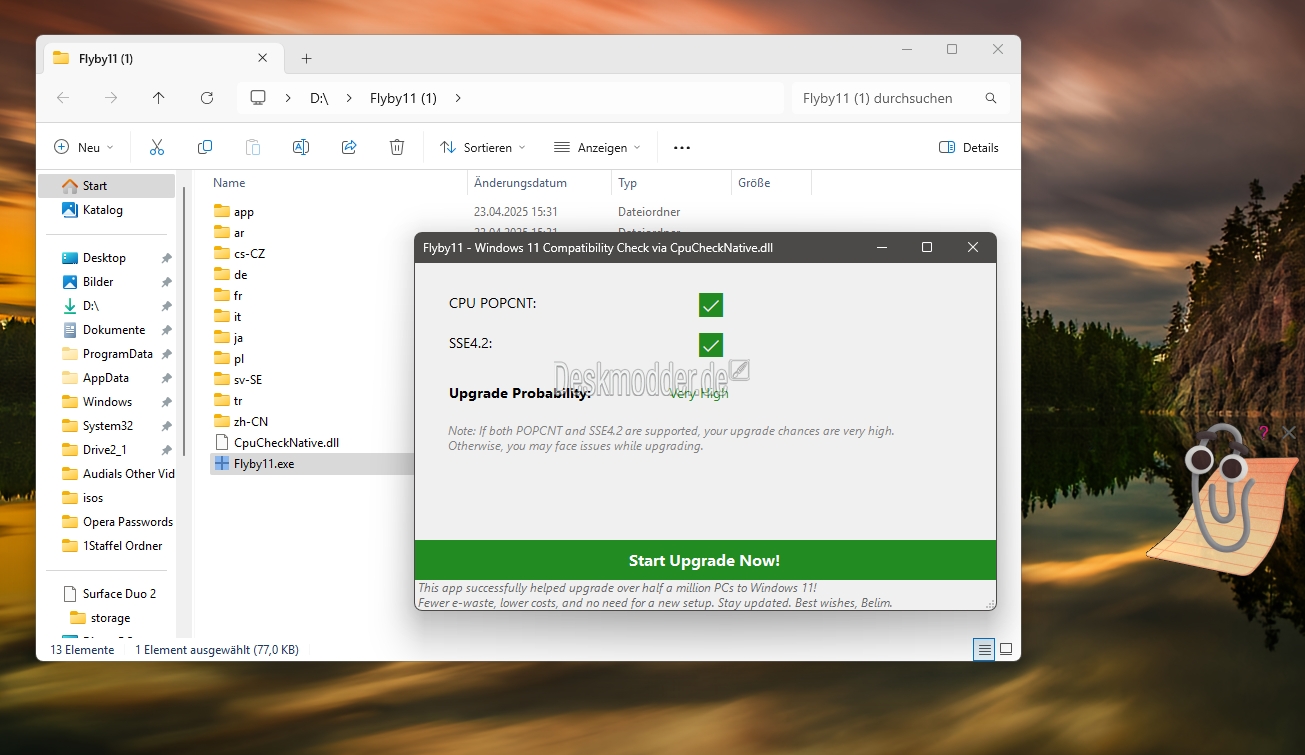Viewport: 1305px width, 755px height.
Task: Click the question mark above Clippy
Action: [x=1263, y=432]
